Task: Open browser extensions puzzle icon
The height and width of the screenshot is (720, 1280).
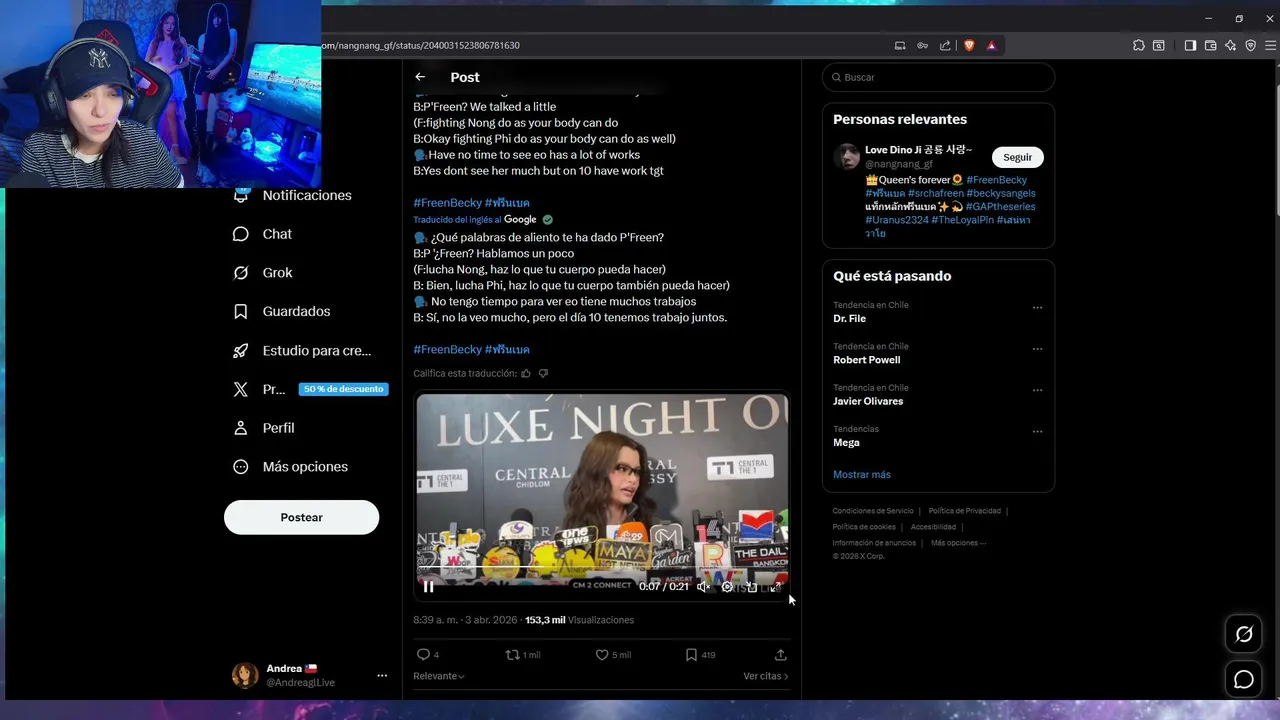Action: pyautogui.click(x=1139, y=45)
